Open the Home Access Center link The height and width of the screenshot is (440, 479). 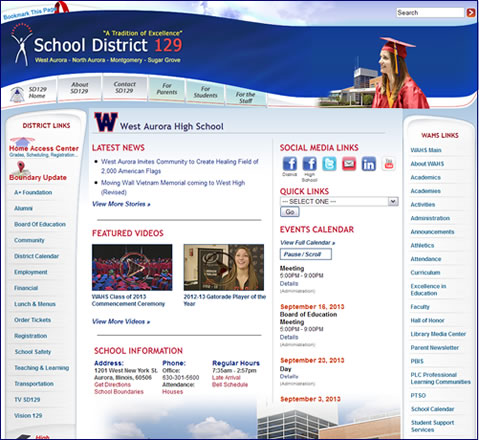tap(44, 148)
